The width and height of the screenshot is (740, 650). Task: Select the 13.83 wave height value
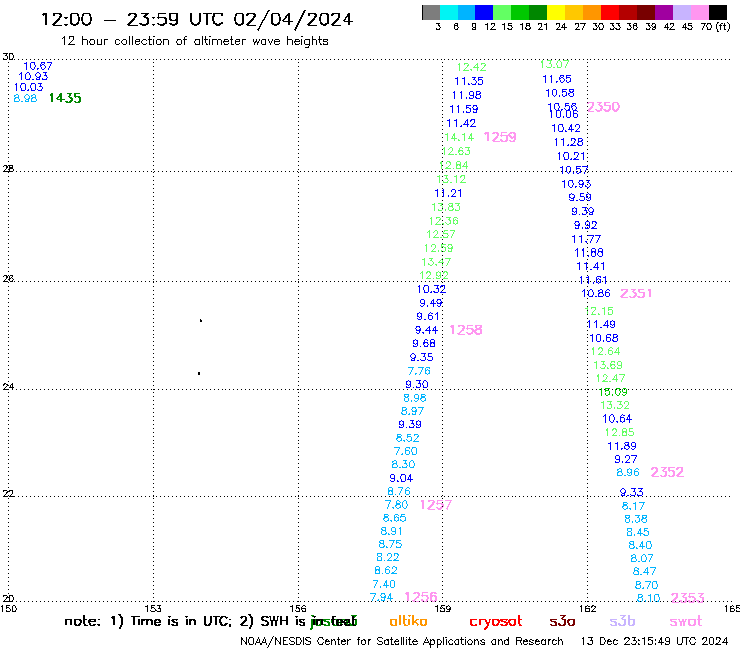446,207
